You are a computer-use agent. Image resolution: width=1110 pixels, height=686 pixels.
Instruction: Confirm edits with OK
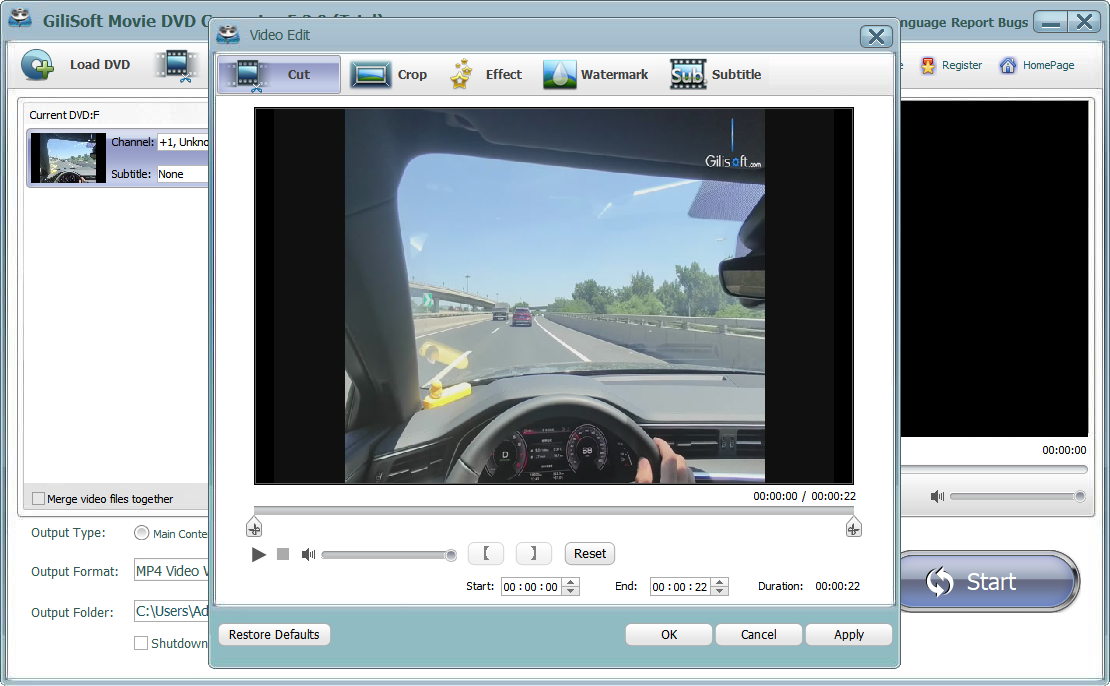(x=669, y=634)
